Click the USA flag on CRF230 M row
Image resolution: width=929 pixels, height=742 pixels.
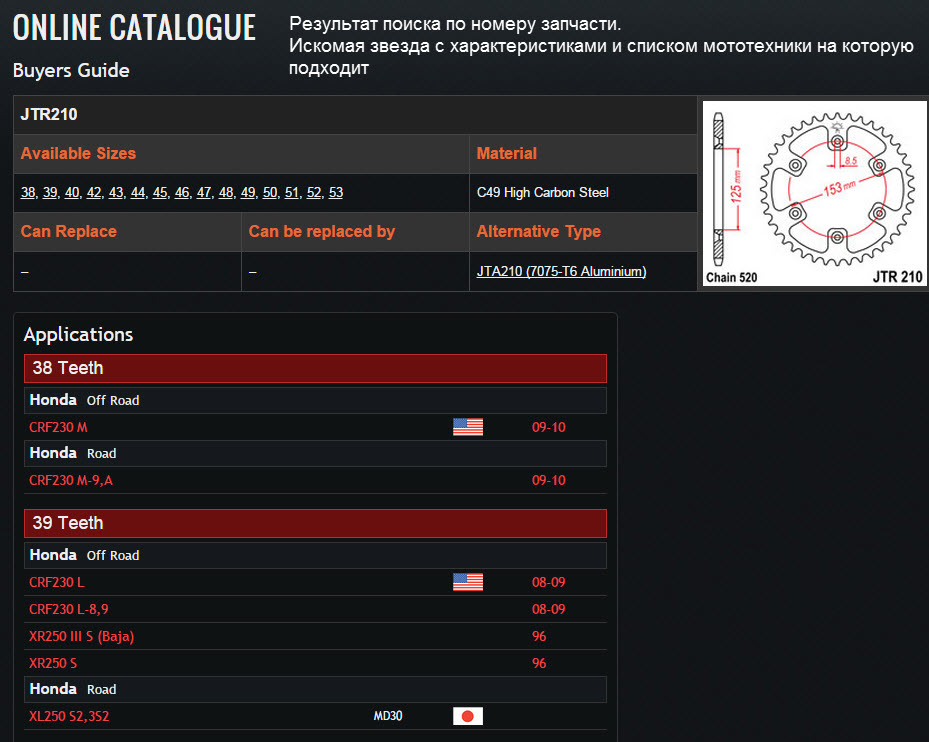coord(467,427)
